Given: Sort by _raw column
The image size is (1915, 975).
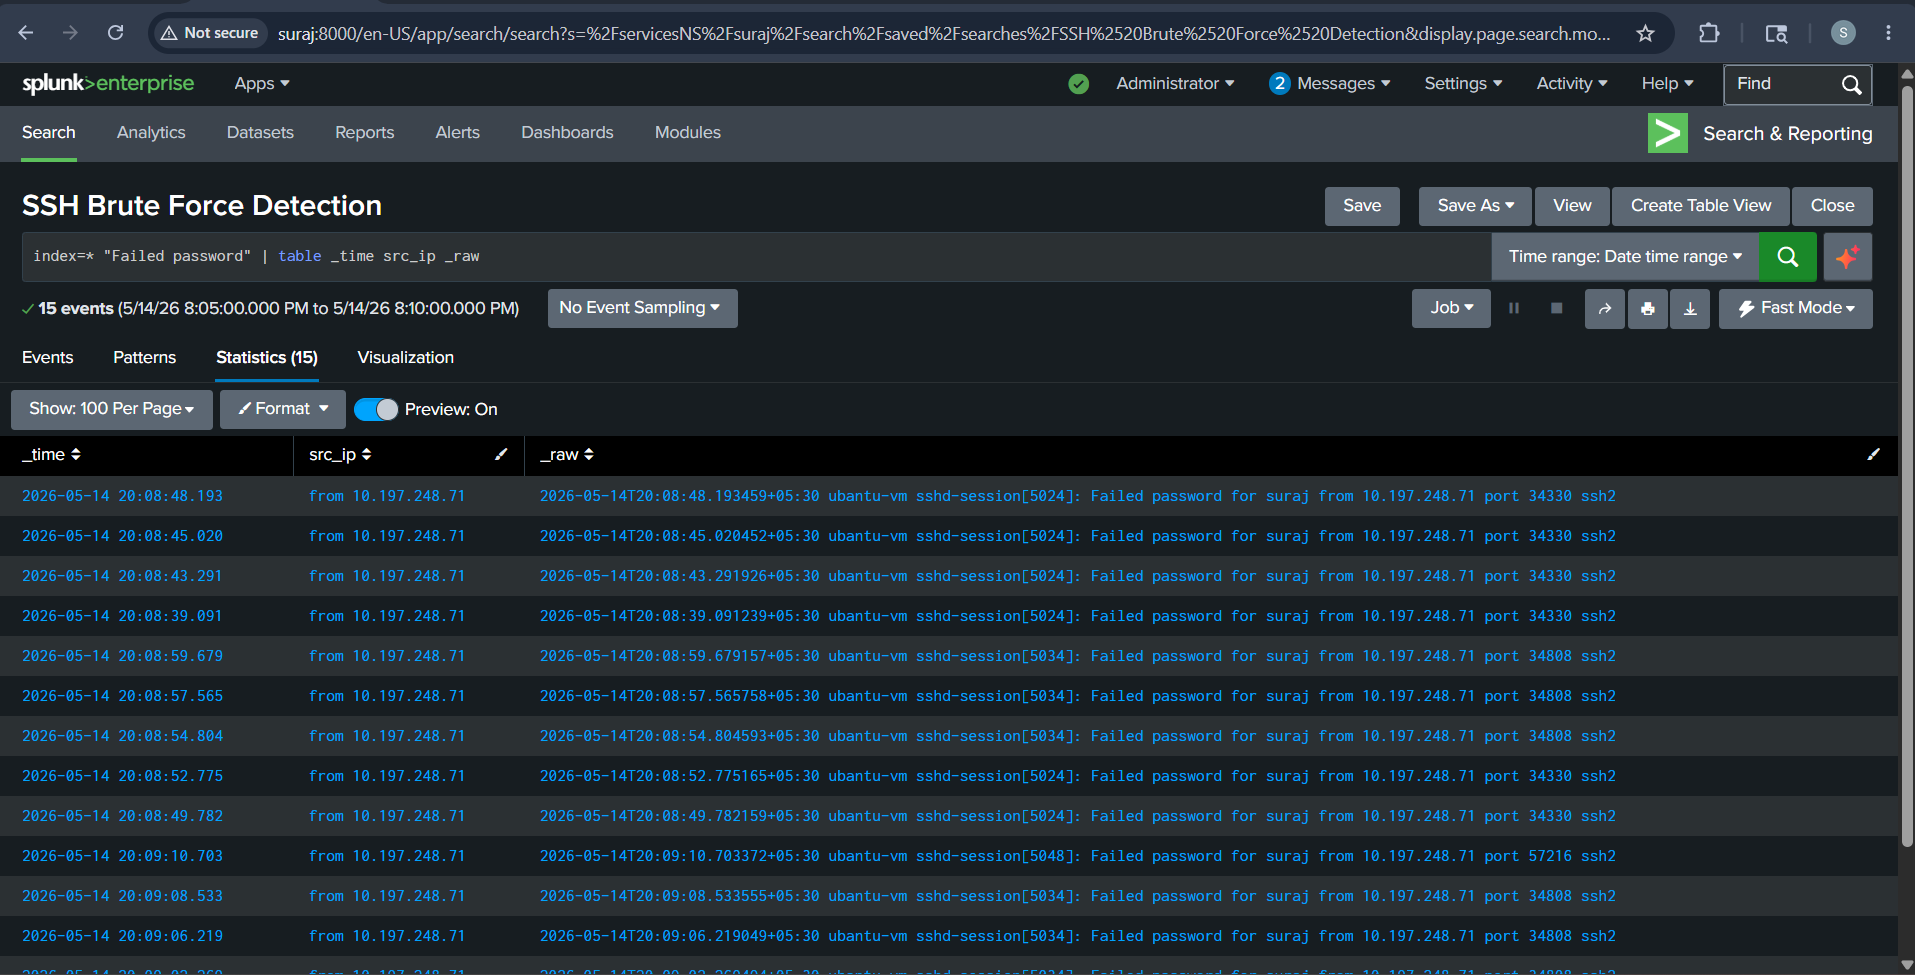Looking at the screenshot, I should pos(566,454).
